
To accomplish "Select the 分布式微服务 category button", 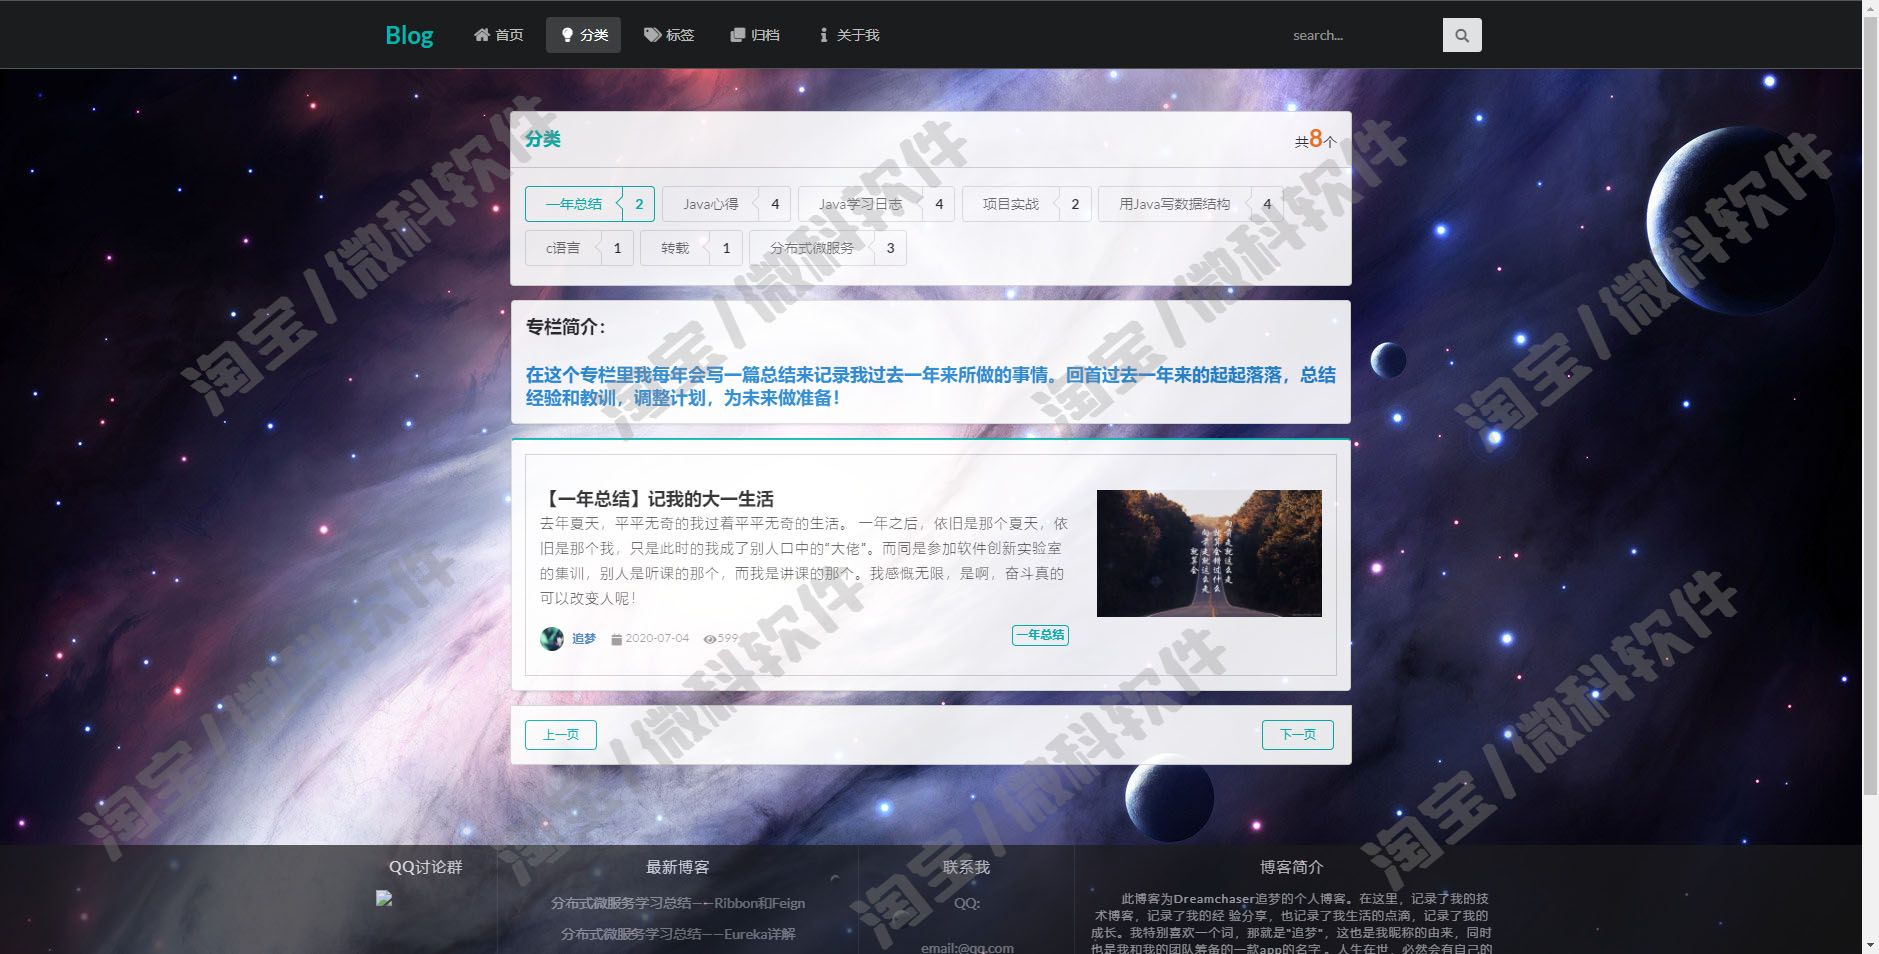I will coord(812,248).
